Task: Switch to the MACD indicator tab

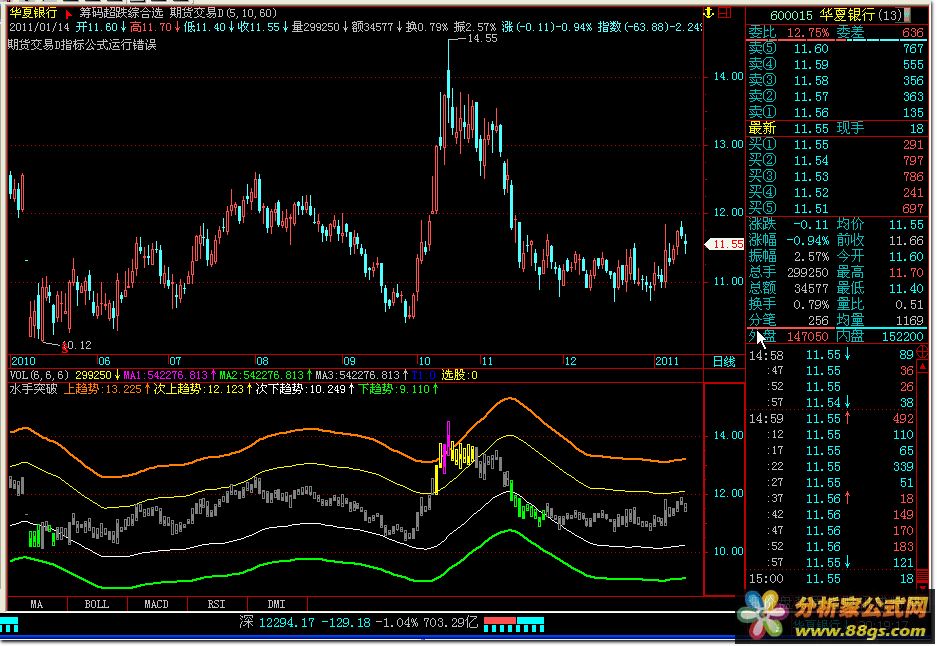Action: tap(157, 604)
